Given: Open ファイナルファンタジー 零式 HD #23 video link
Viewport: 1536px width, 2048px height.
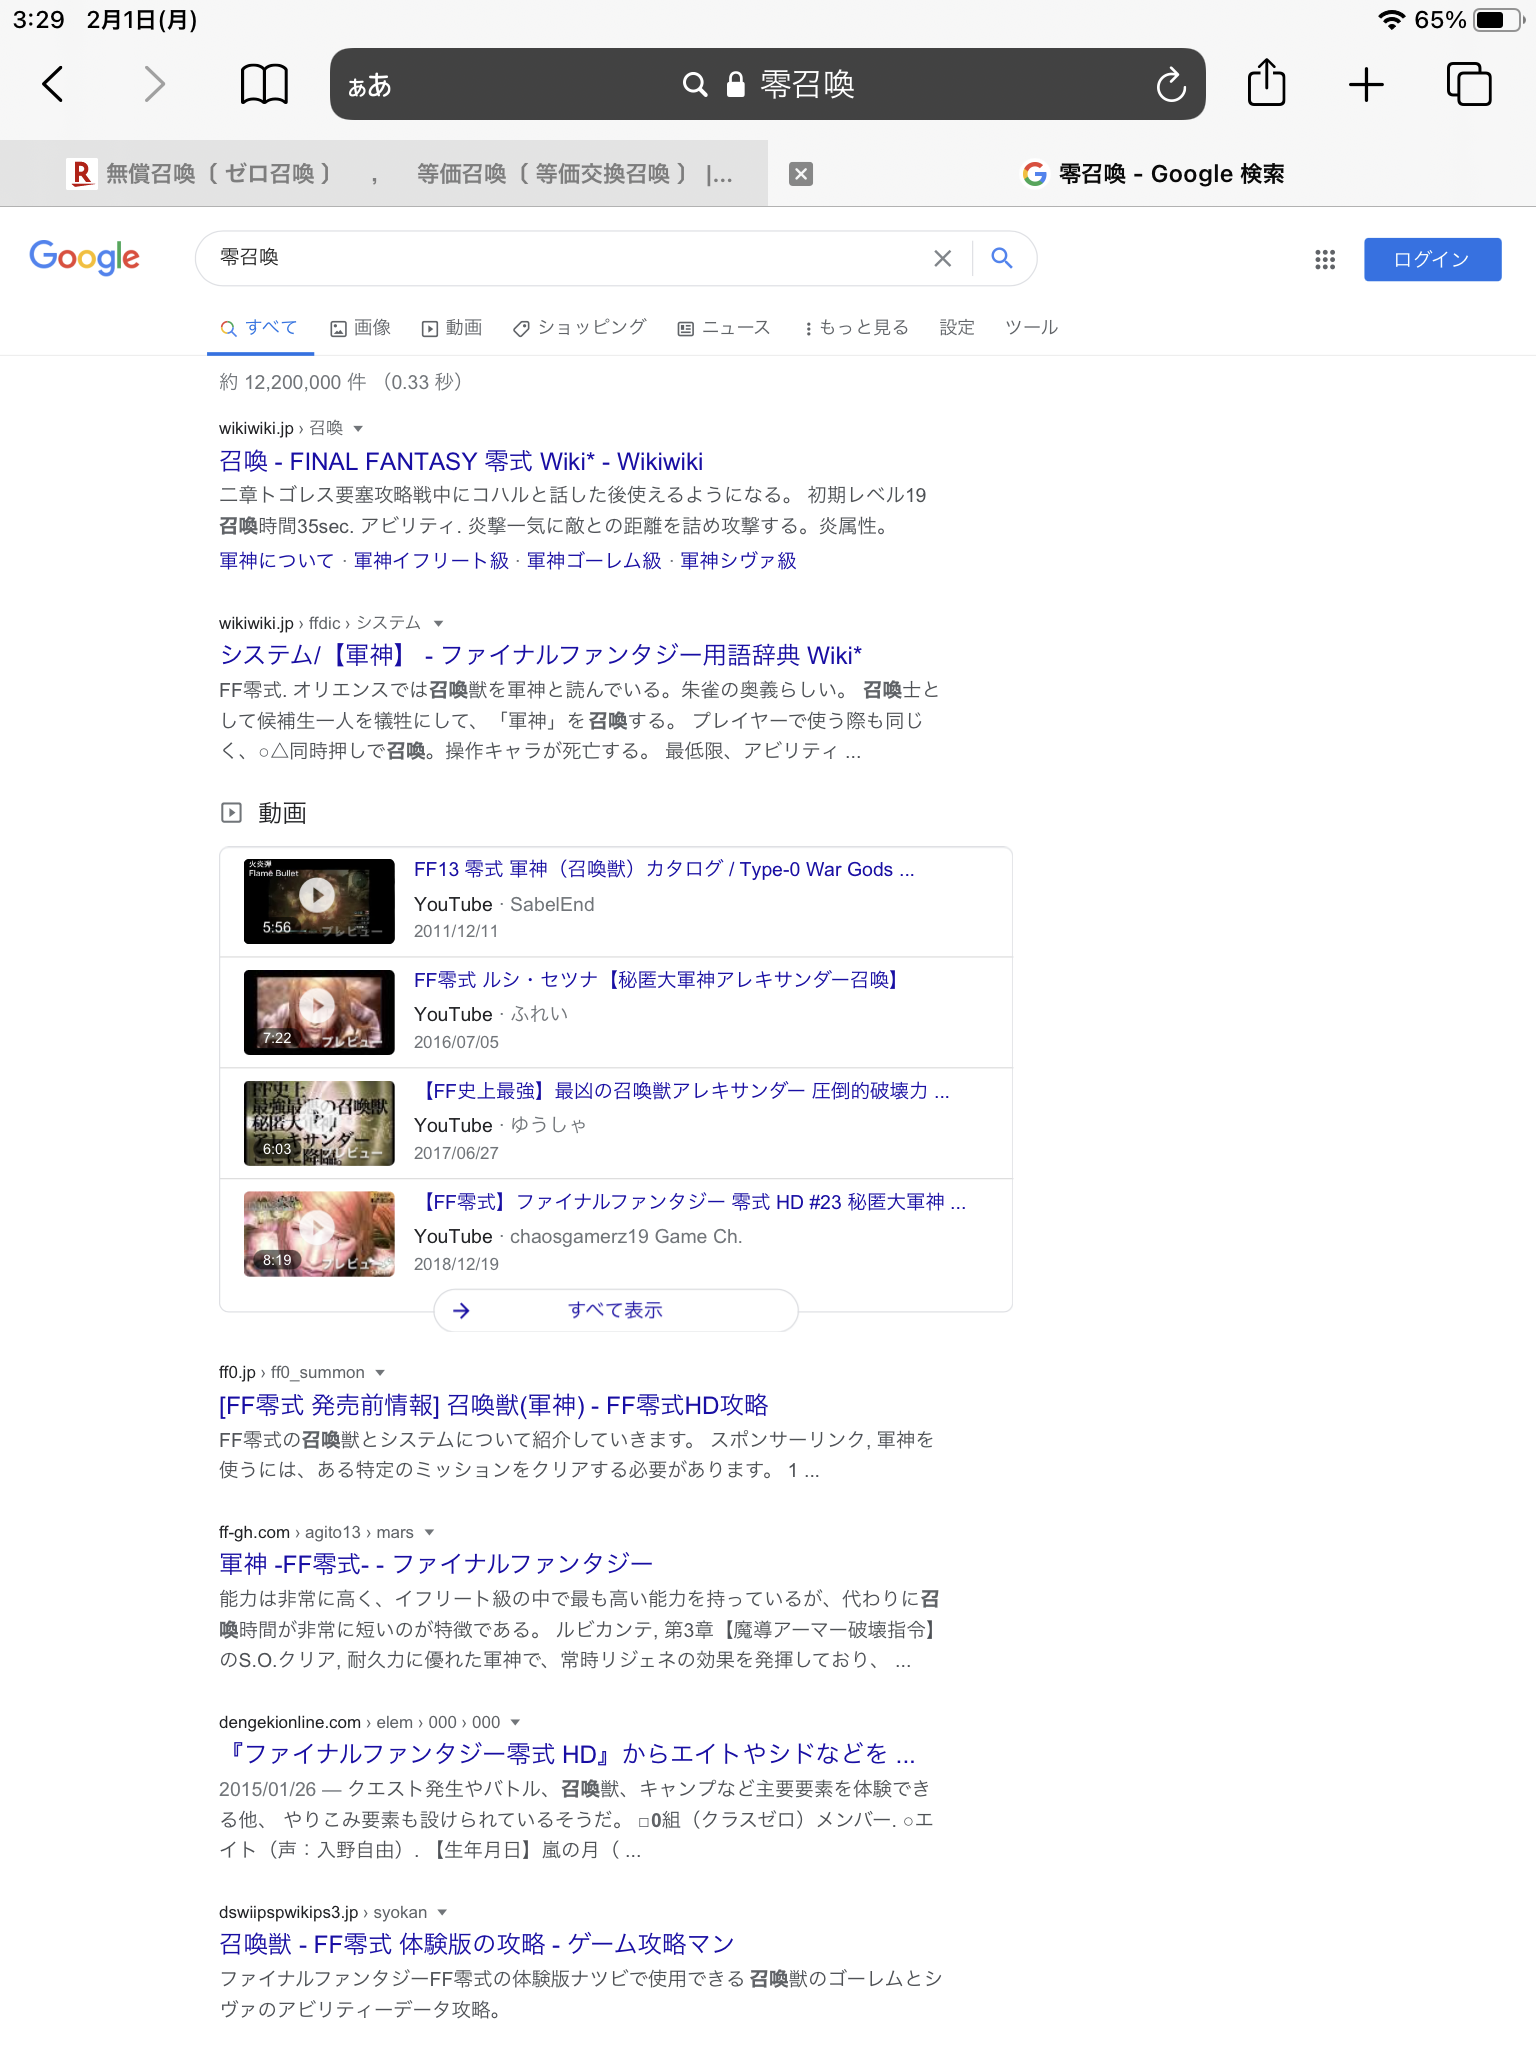Looking at the screenshot, I should [x=690, y=1203].
